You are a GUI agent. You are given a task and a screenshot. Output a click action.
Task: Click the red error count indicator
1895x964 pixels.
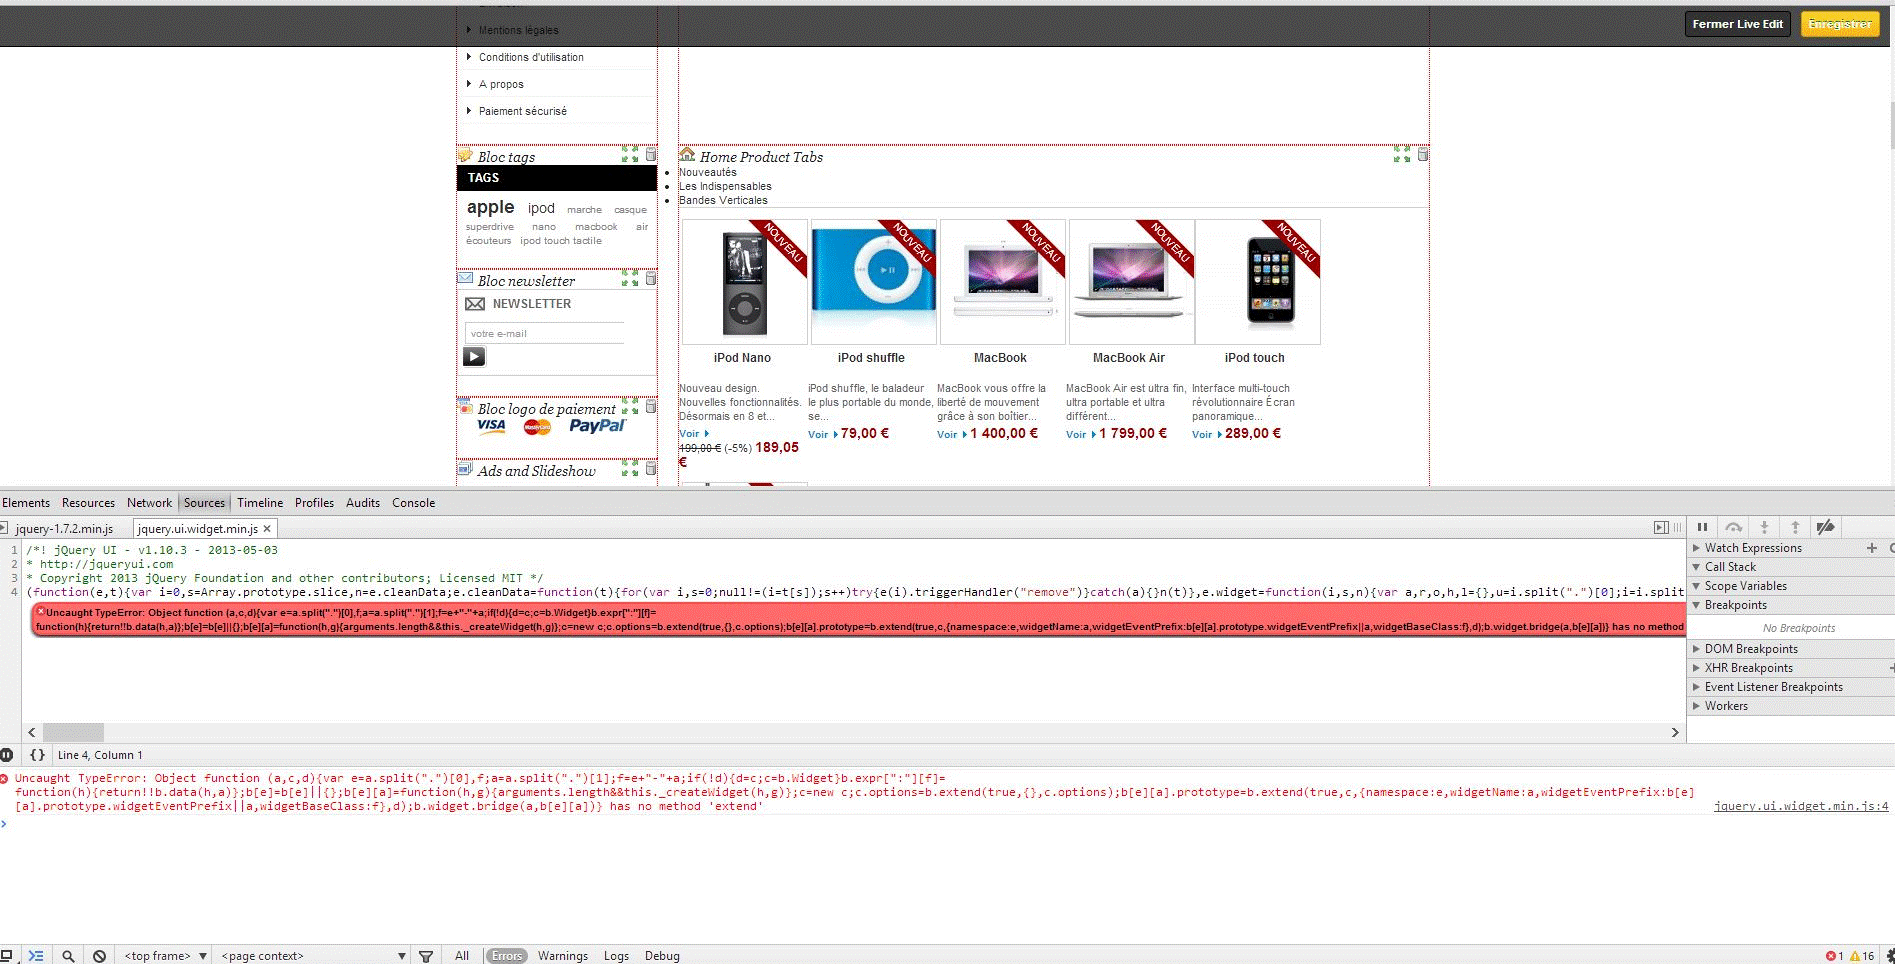(1834, 956)
